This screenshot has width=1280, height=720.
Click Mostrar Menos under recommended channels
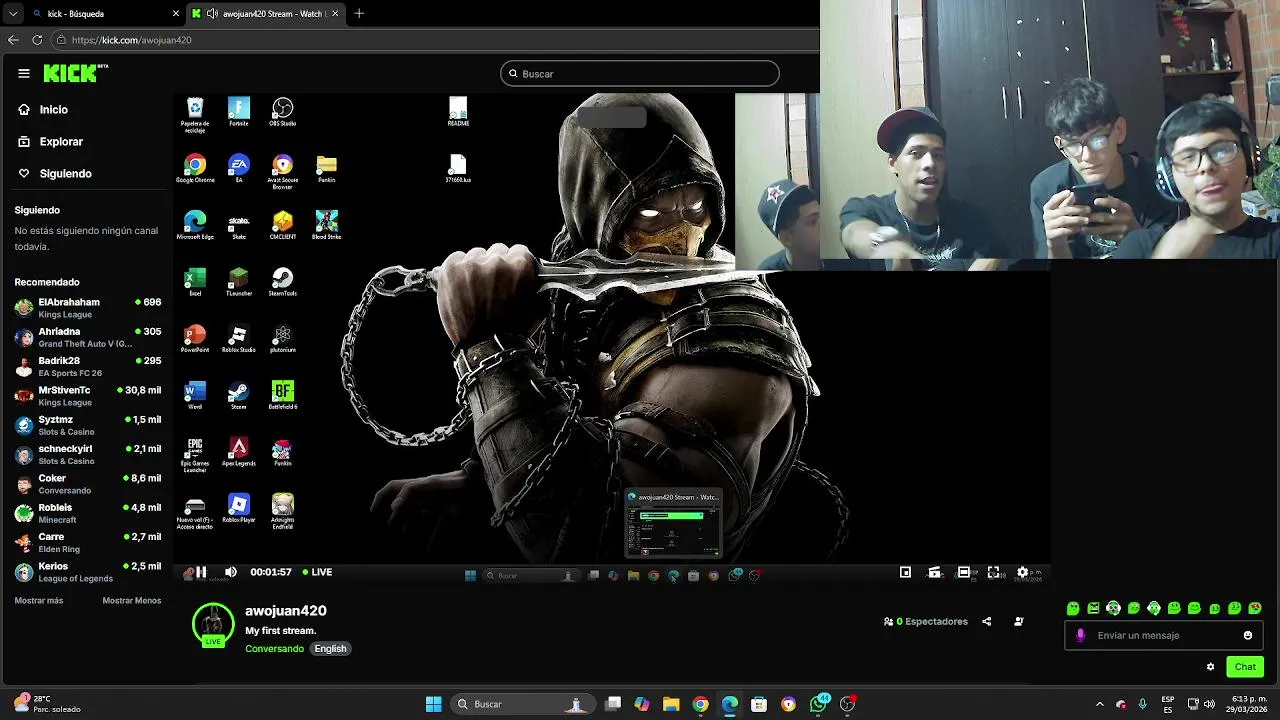click(132, 601)
